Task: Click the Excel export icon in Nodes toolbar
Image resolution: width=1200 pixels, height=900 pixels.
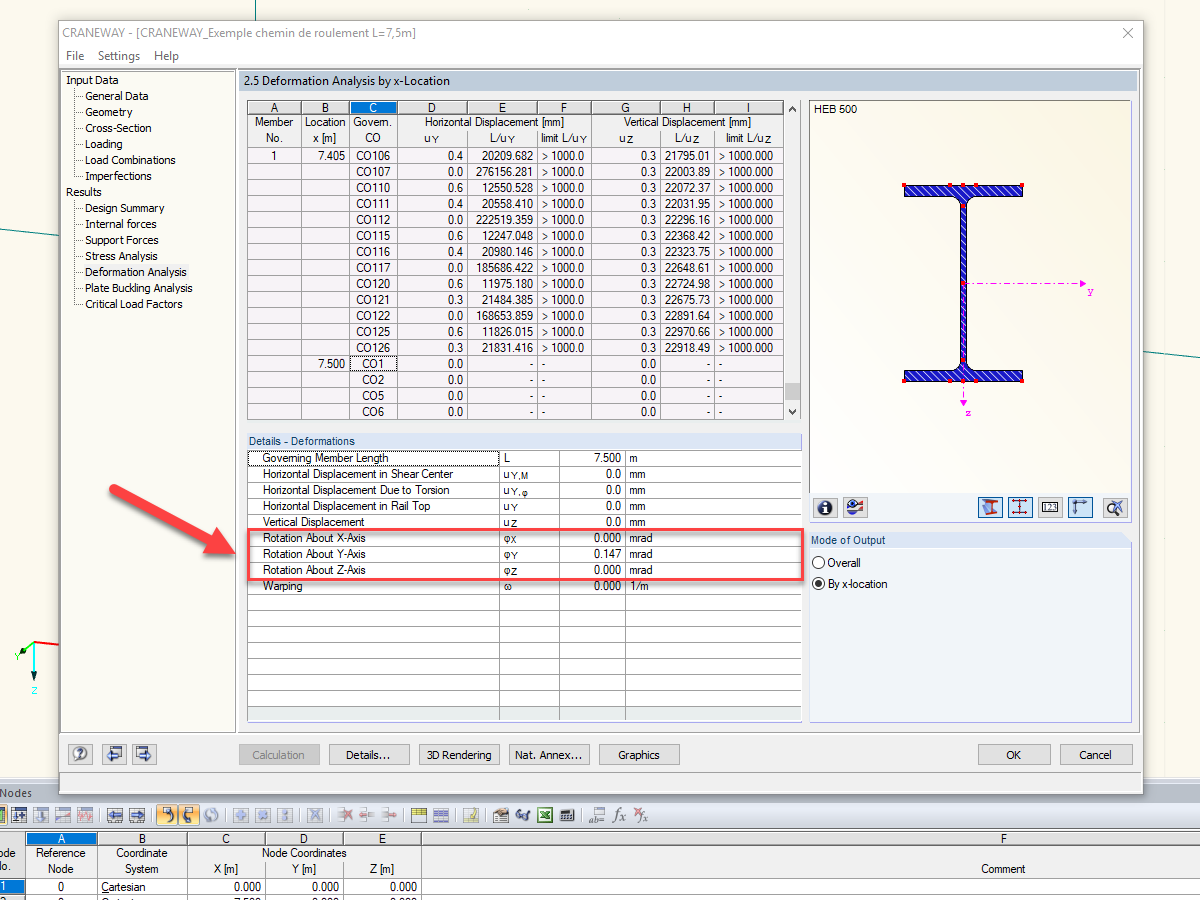Action: point(544,815)
